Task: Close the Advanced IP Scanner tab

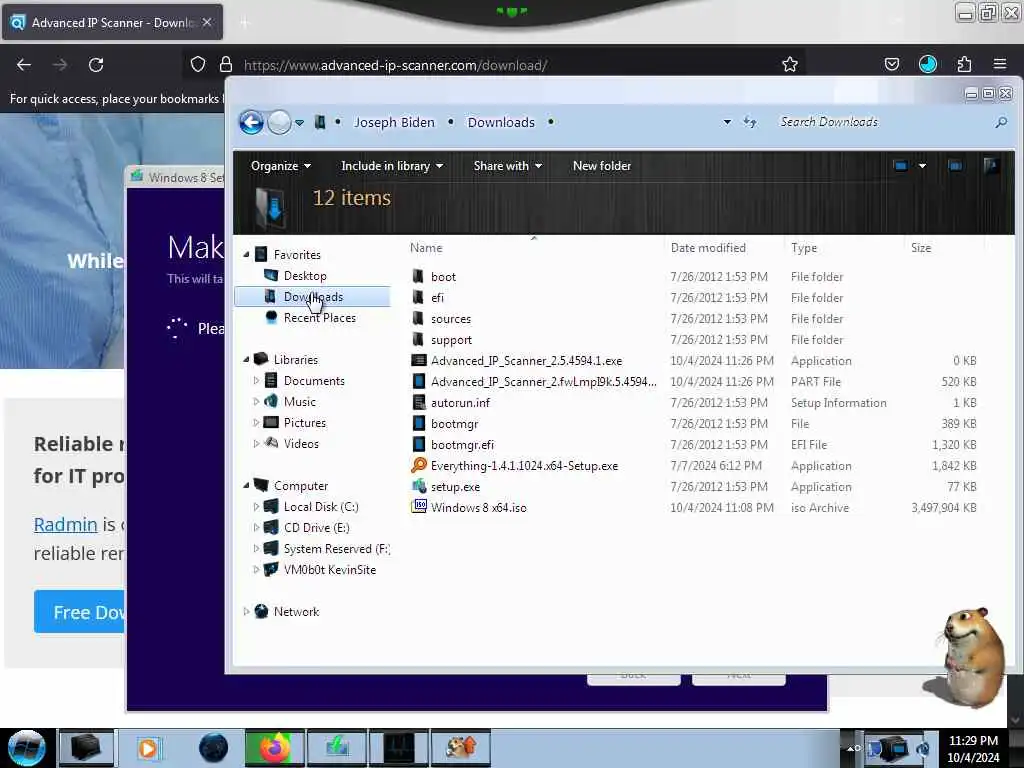Action: coord(207,22)
